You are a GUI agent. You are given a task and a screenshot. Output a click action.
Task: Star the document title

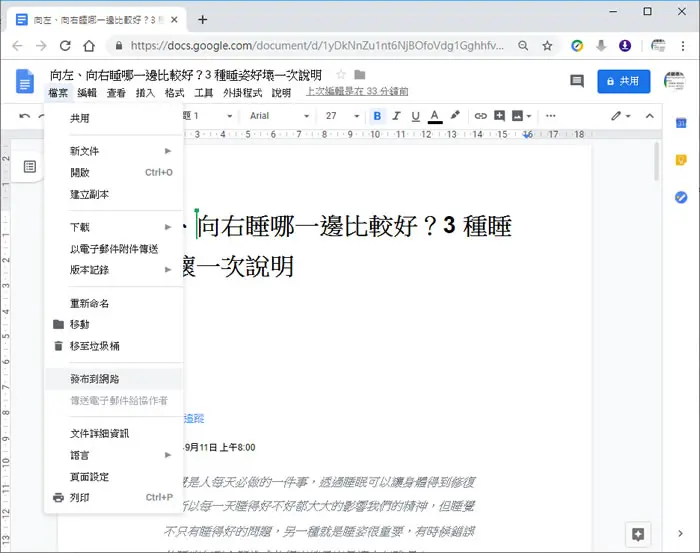click(x=341, y=75)
